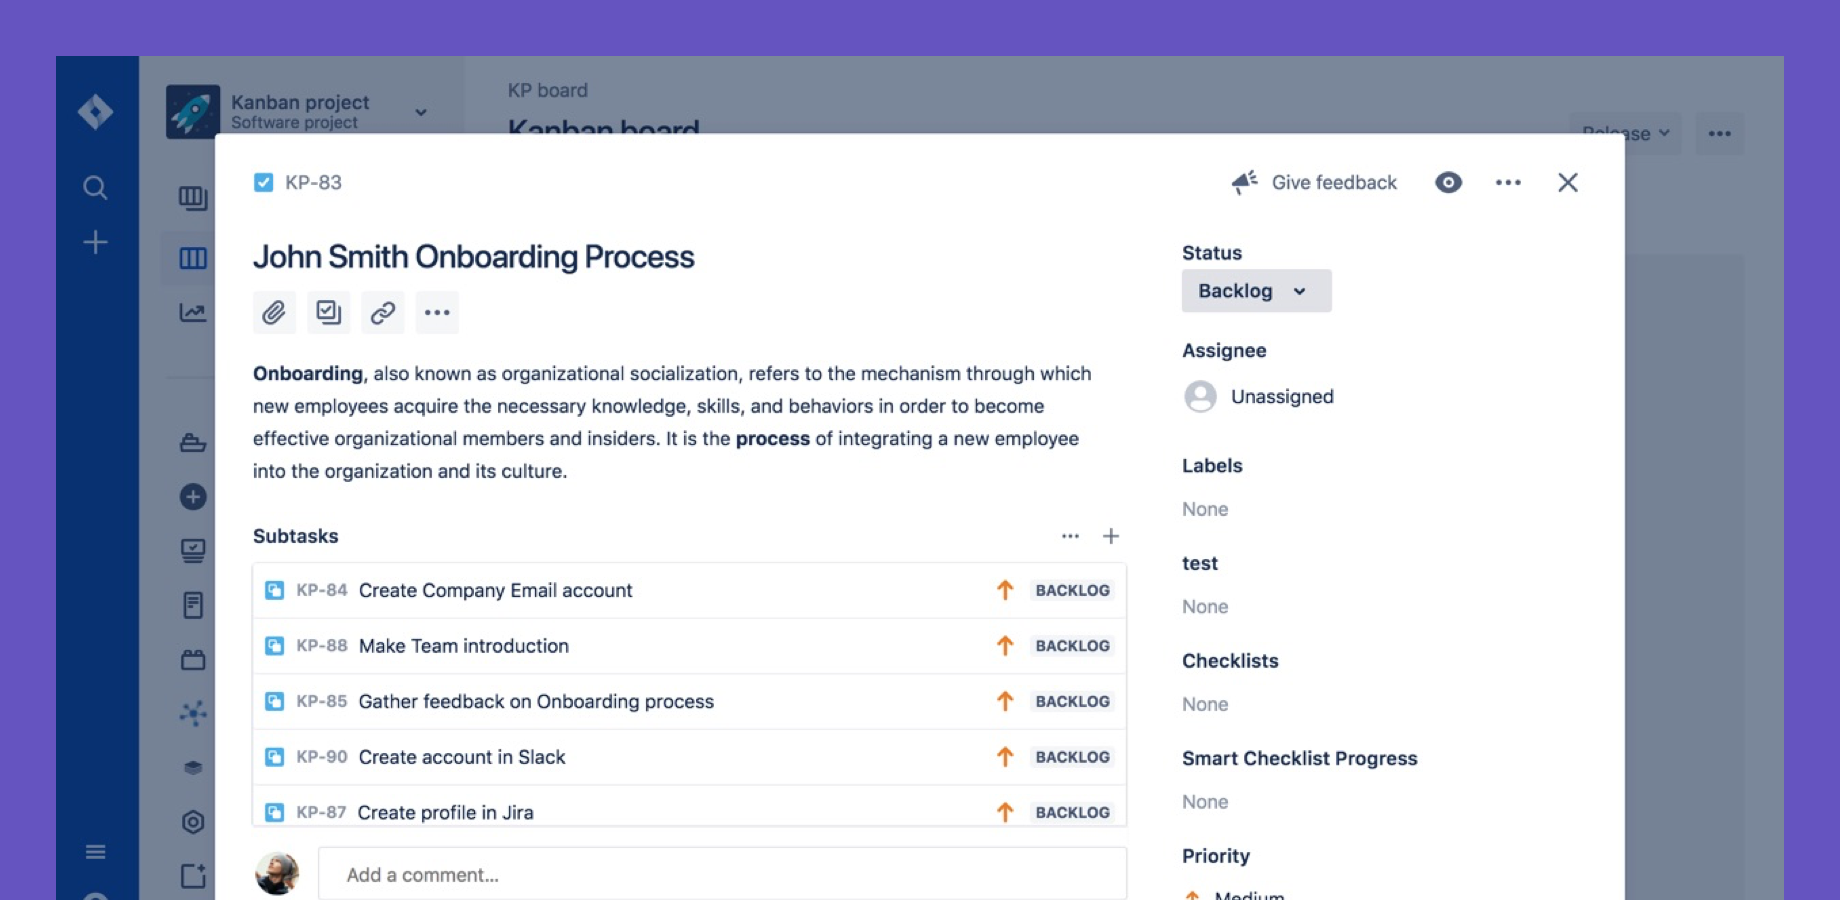
Task: Add a new subtask with plus icon
Action: pos(1110,536)
